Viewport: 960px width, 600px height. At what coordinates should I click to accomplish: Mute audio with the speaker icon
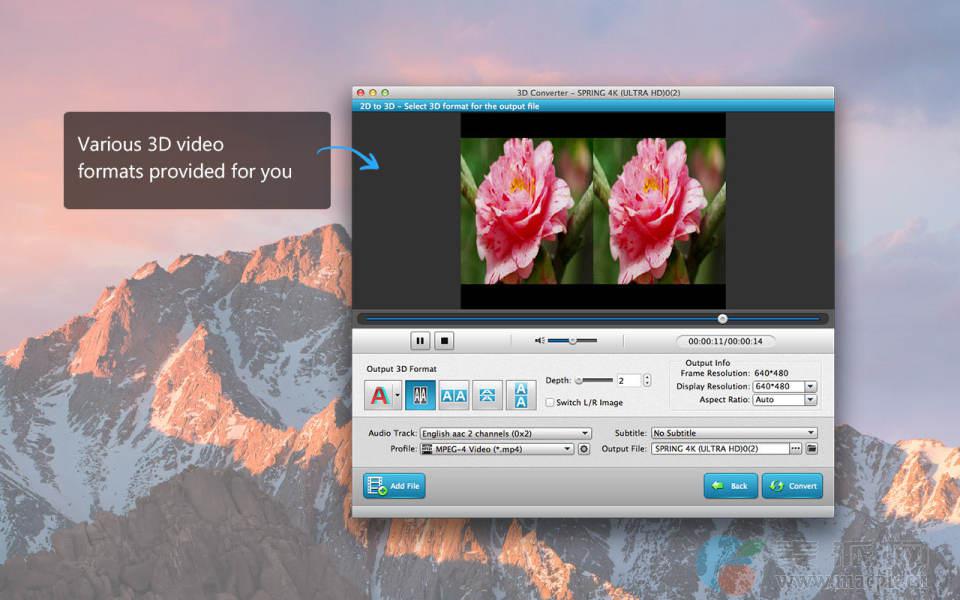540,341
